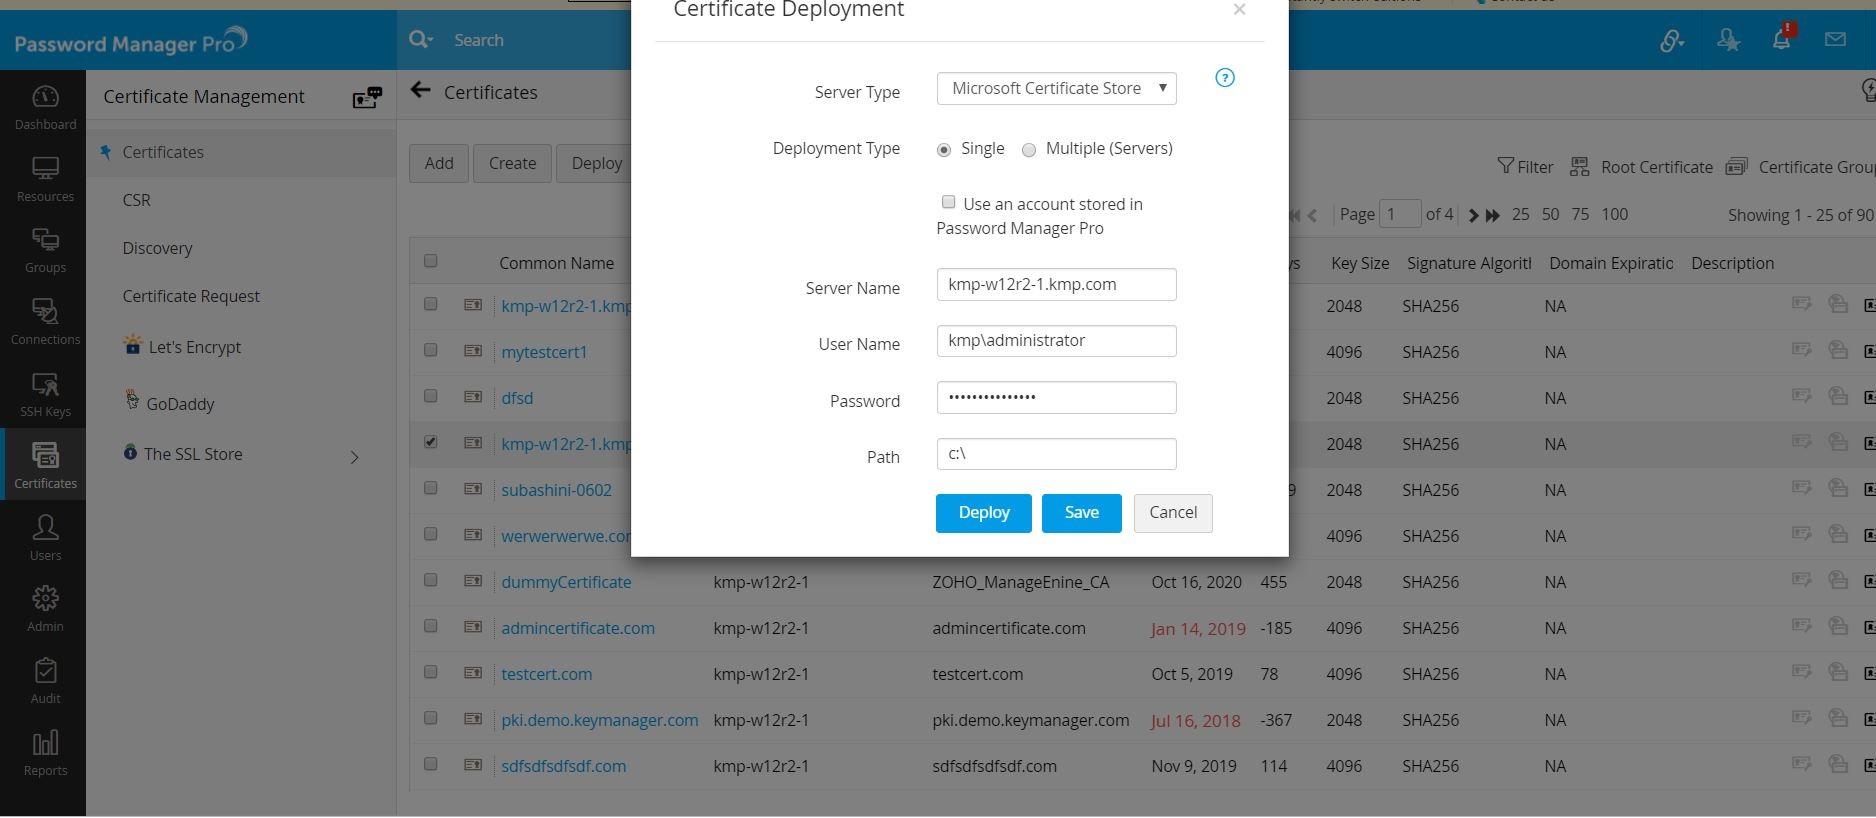The image size is (1876, 818).
Task: Open Admin settings in the sidebar
Action: coord(45,609)
